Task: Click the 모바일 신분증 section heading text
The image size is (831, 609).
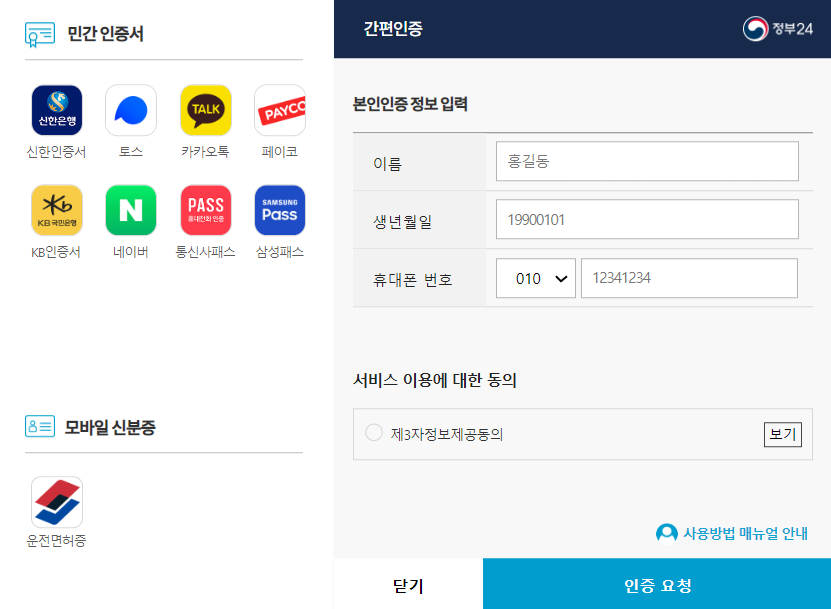Action: click(x=110, y=427)
